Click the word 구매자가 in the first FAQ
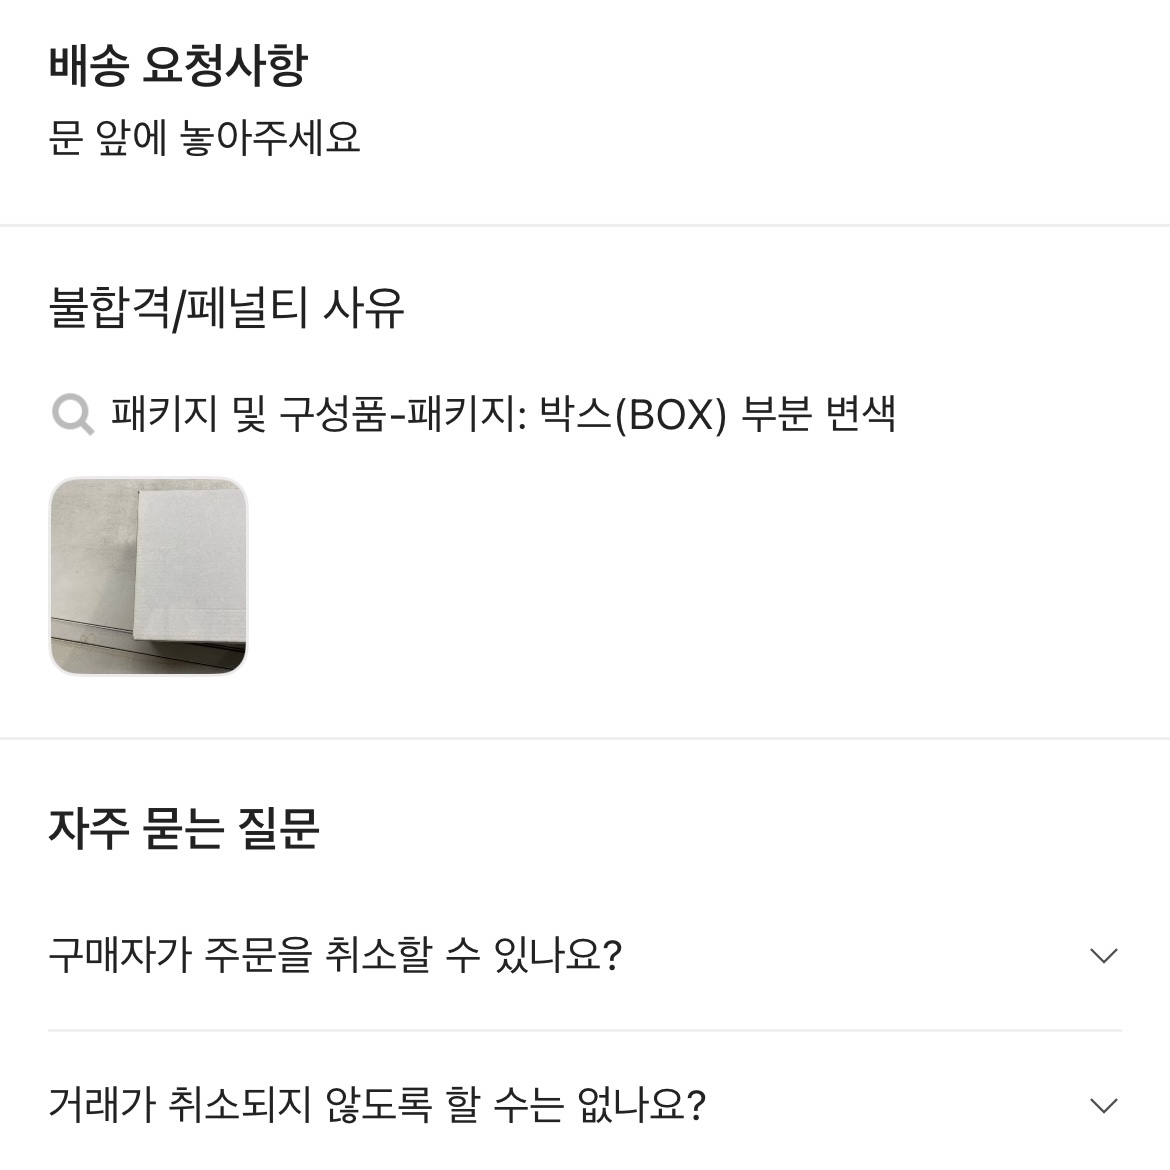This screenshot has height=1170, width=1170. [x=120, y=955]
